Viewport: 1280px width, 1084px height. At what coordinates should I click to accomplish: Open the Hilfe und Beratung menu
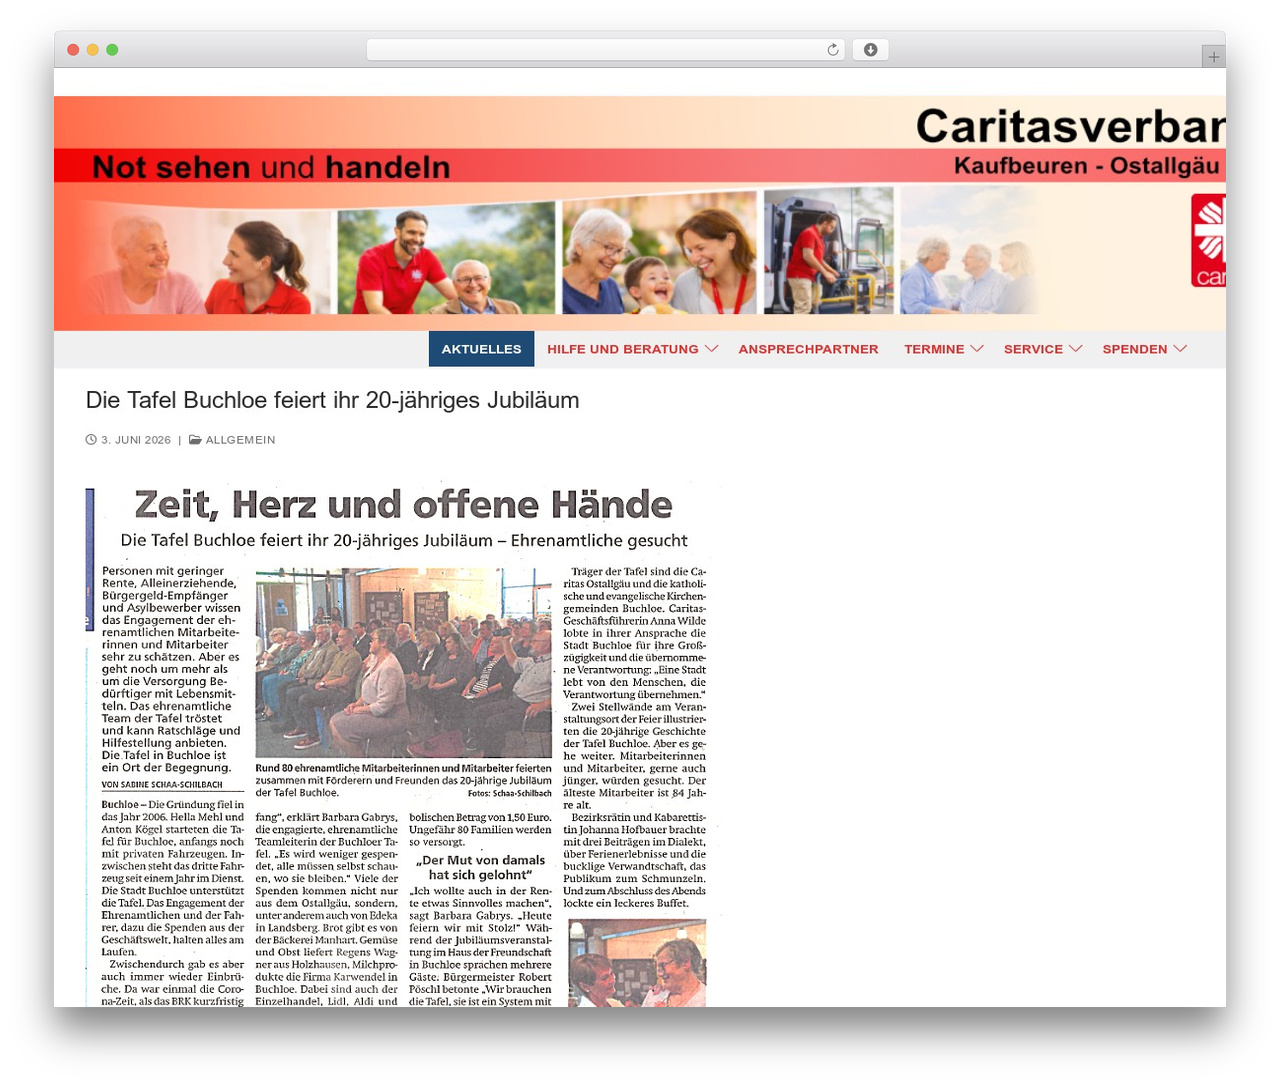point(622,349)
